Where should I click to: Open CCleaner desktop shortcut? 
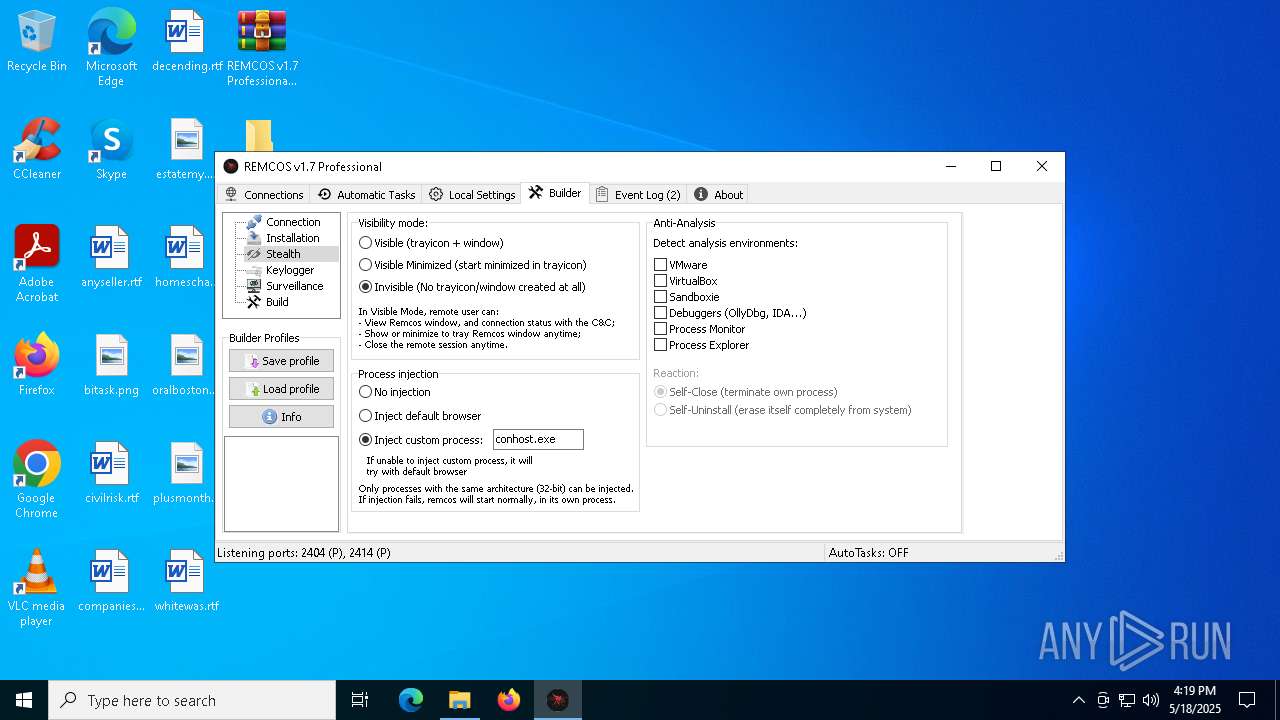click(37, 150)
